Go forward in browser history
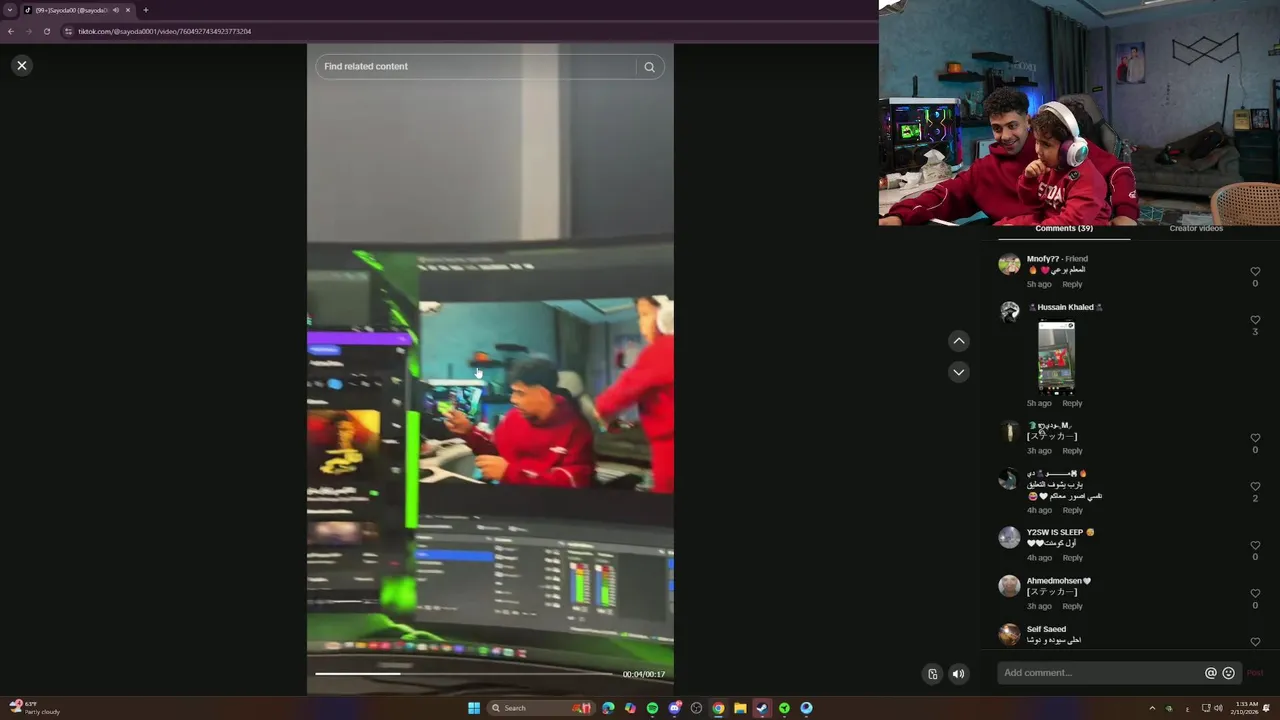 (x=28, y=31)
